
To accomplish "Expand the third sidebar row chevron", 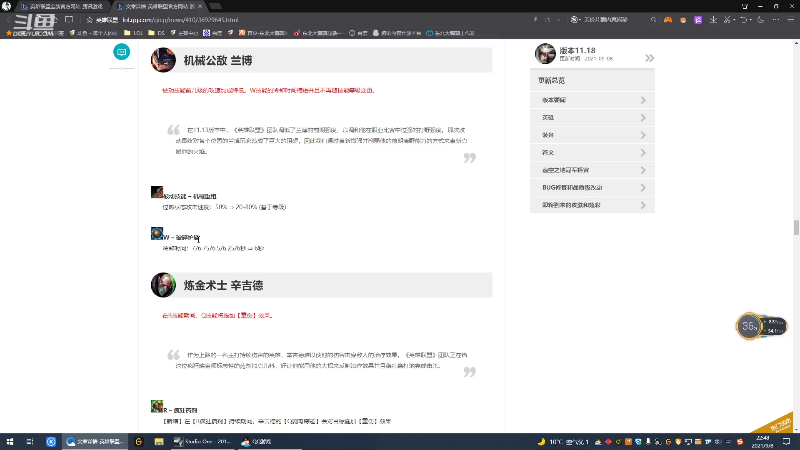I will pyautogui.click(x=643, y=135).
